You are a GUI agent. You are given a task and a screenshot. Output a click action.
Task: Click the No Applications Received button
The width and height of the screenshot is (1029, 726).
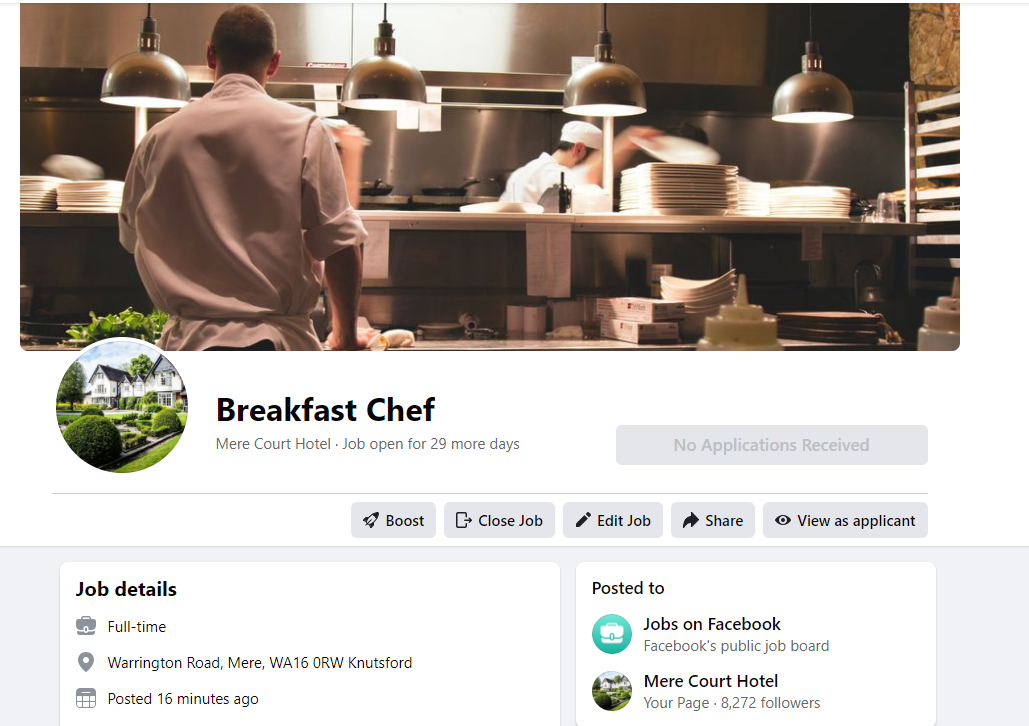[772, 445]
